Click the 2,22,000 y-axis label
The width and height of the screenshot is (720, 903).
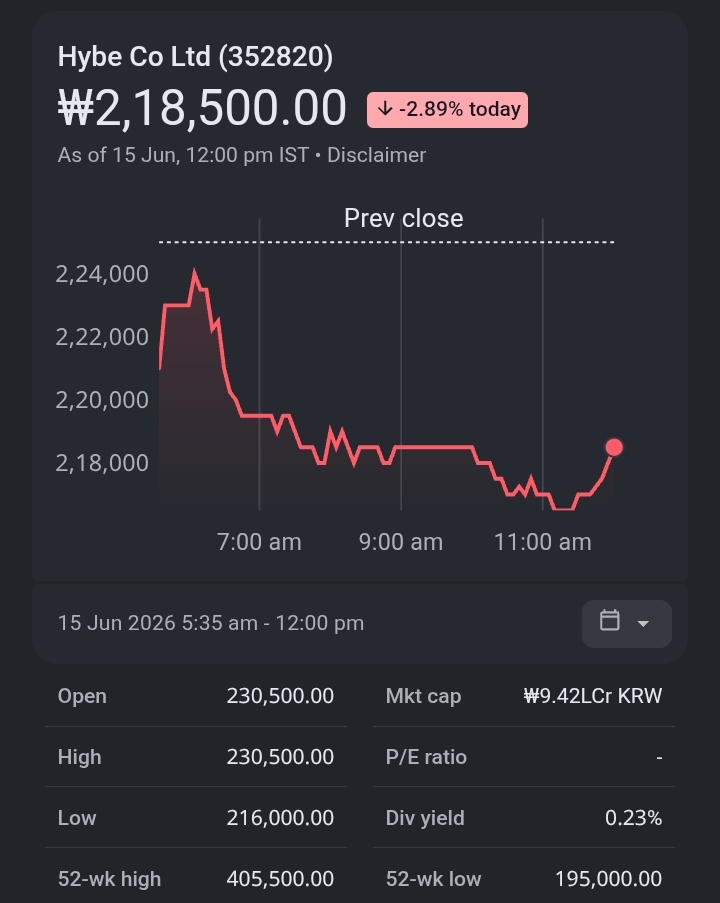[102, 337]
